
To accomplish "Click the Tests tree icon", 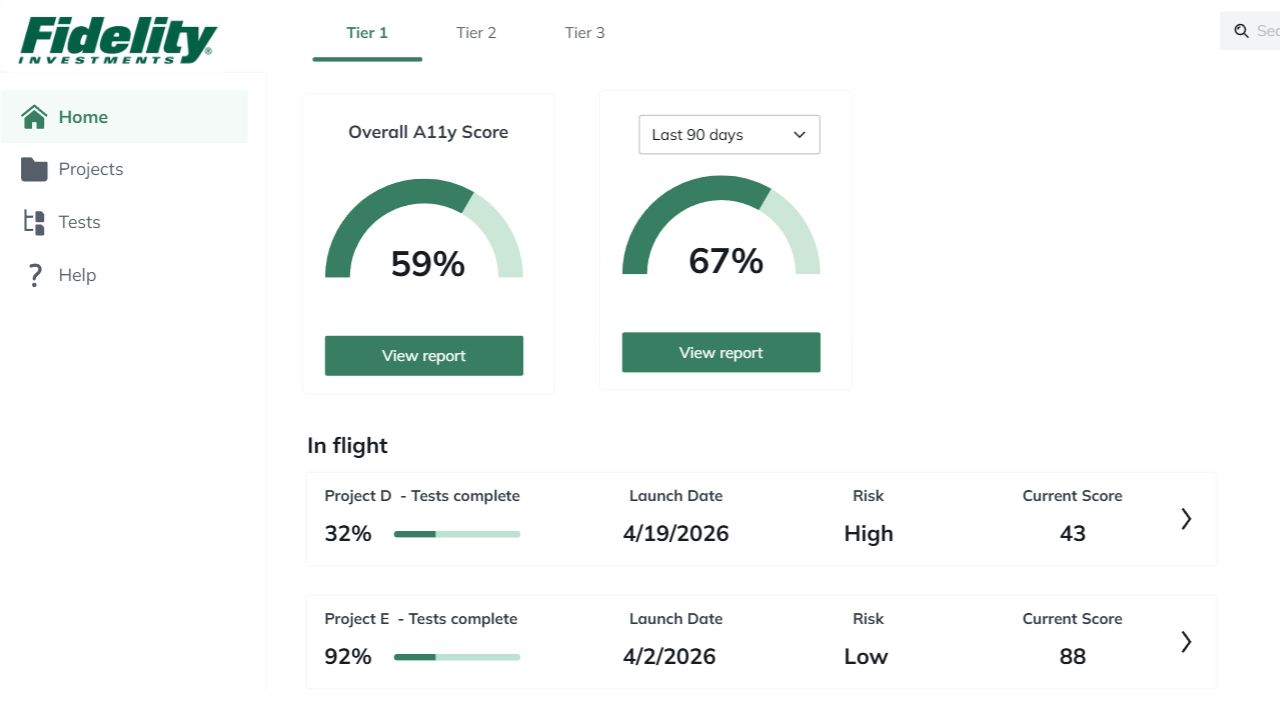I will tap(34, 222).
